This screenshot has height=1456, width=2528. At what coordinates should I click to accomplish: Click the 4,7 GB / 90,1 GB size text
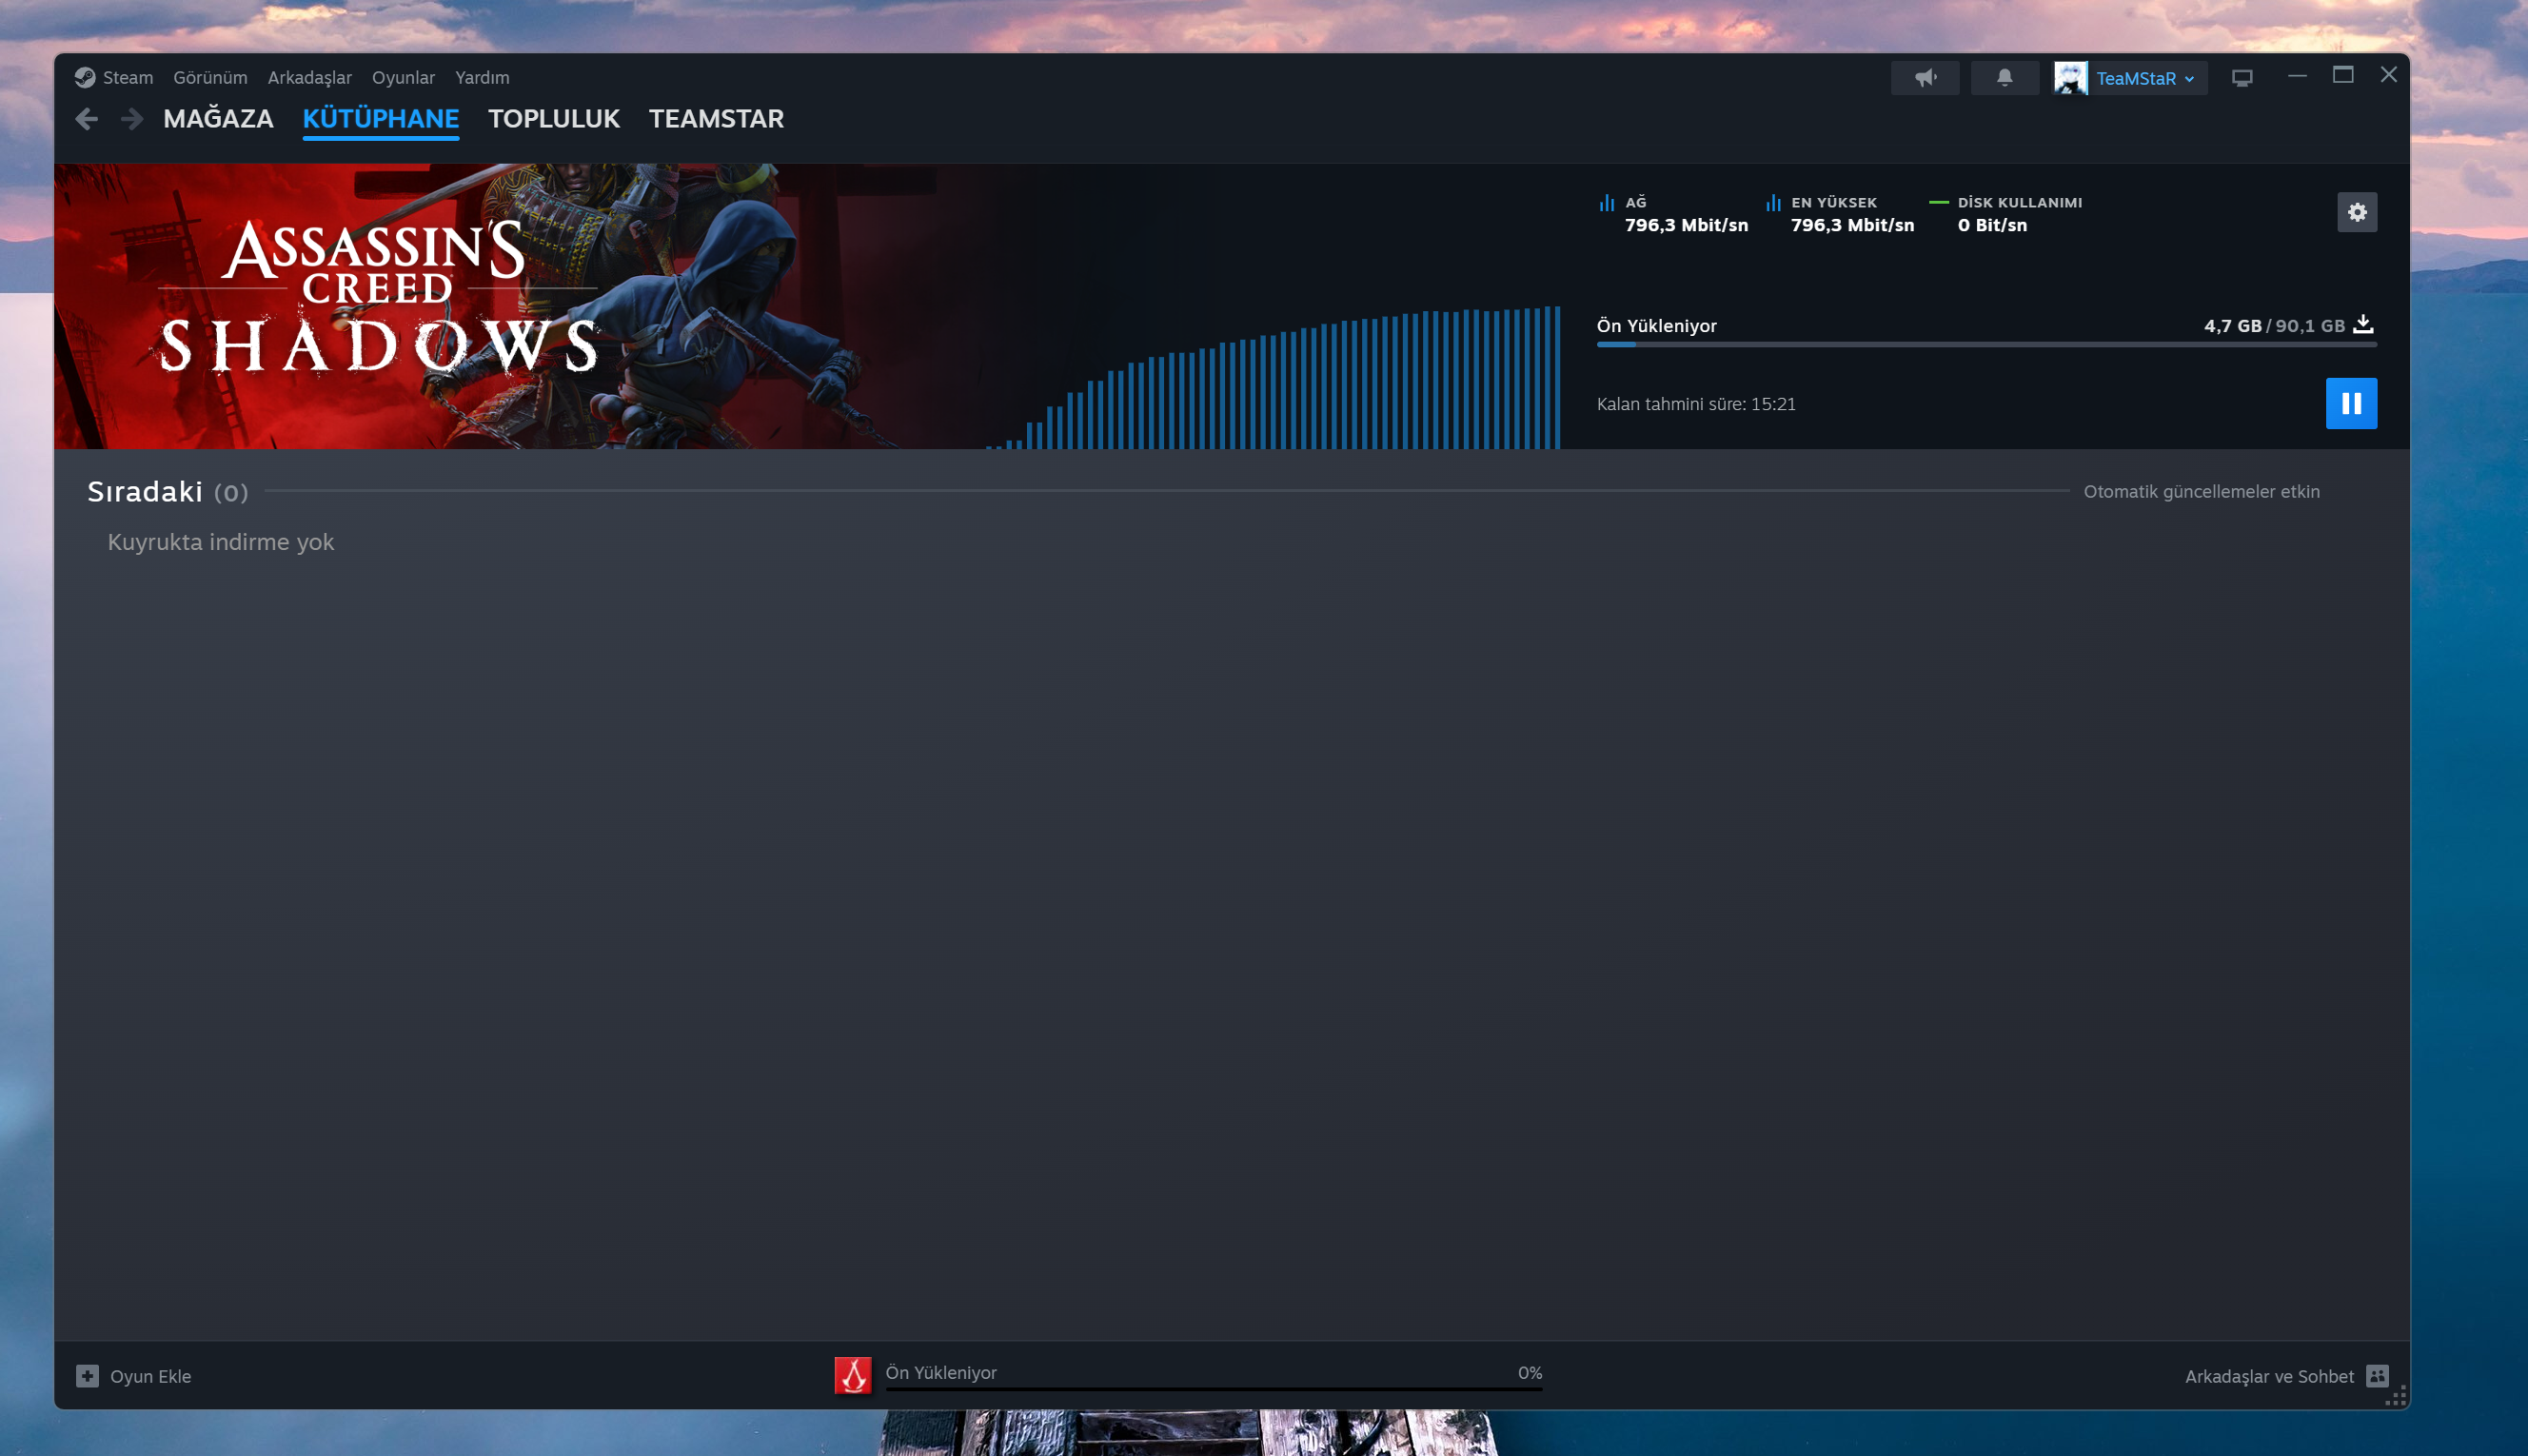point(2274,326)
